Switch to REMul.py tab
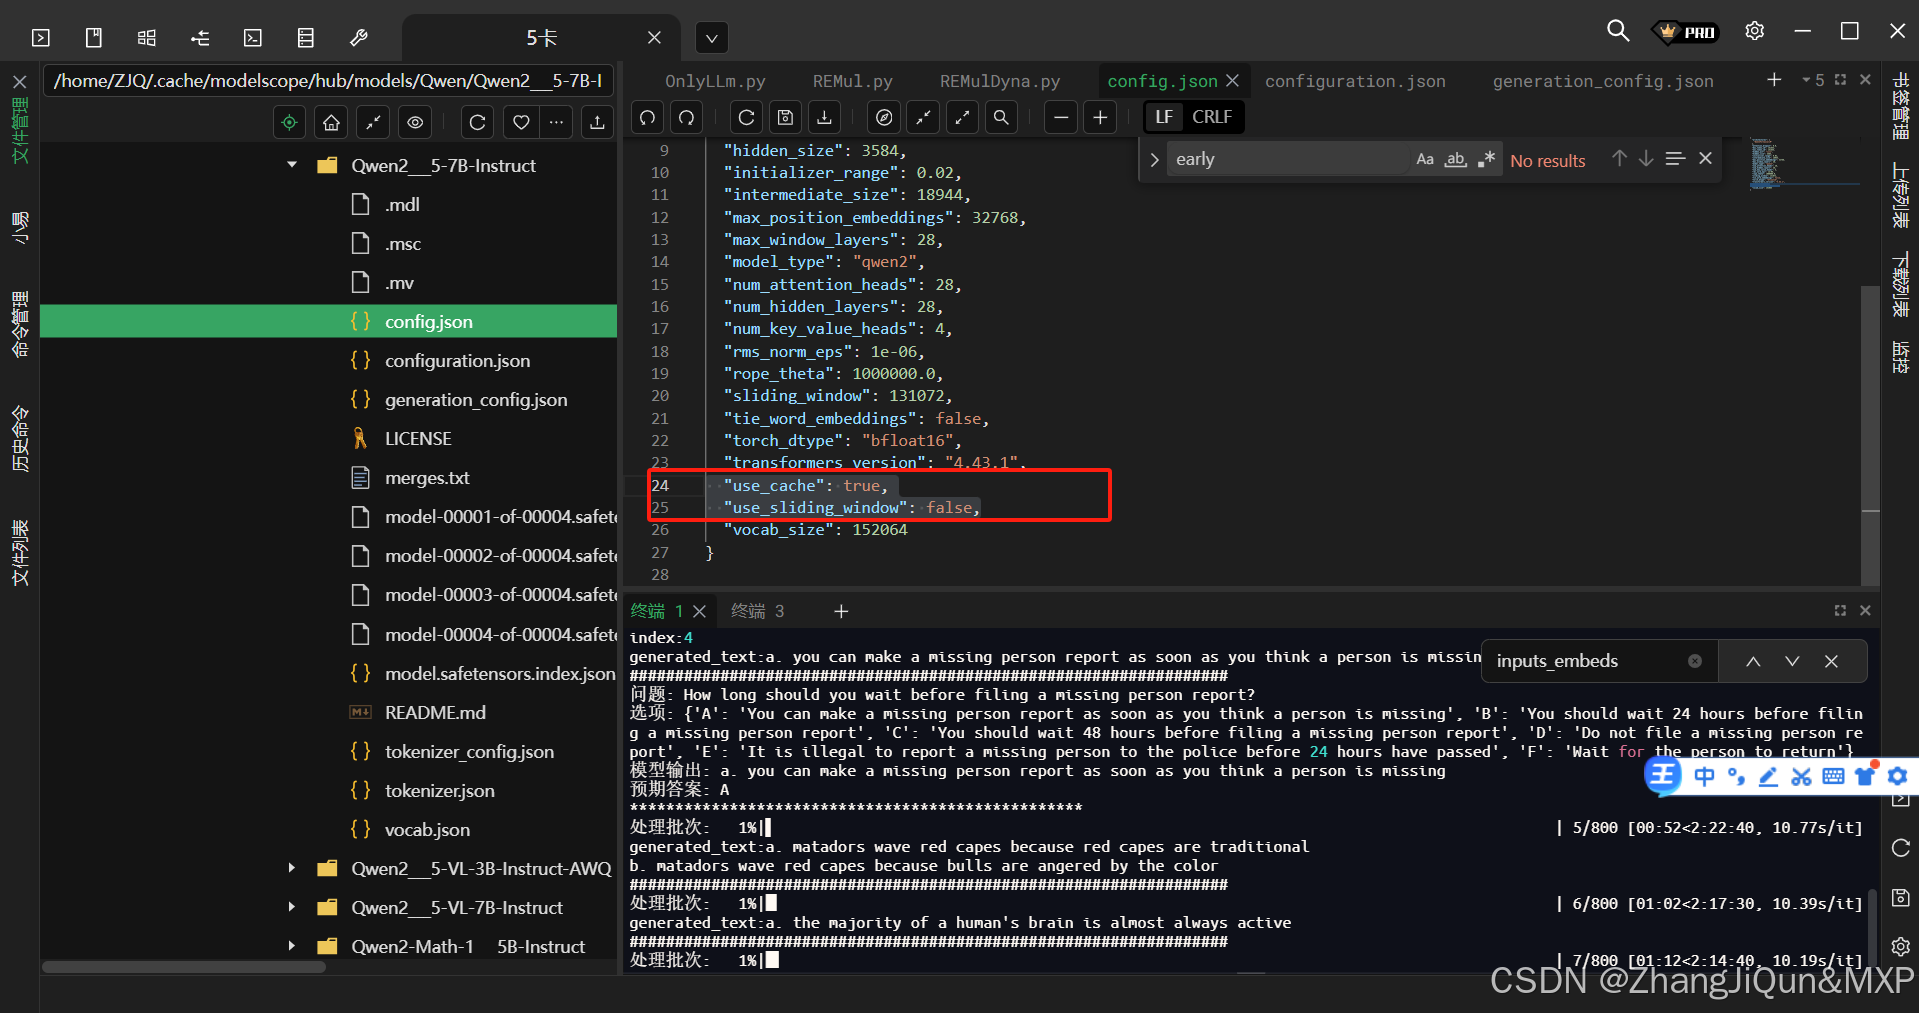 coord(852,81)
